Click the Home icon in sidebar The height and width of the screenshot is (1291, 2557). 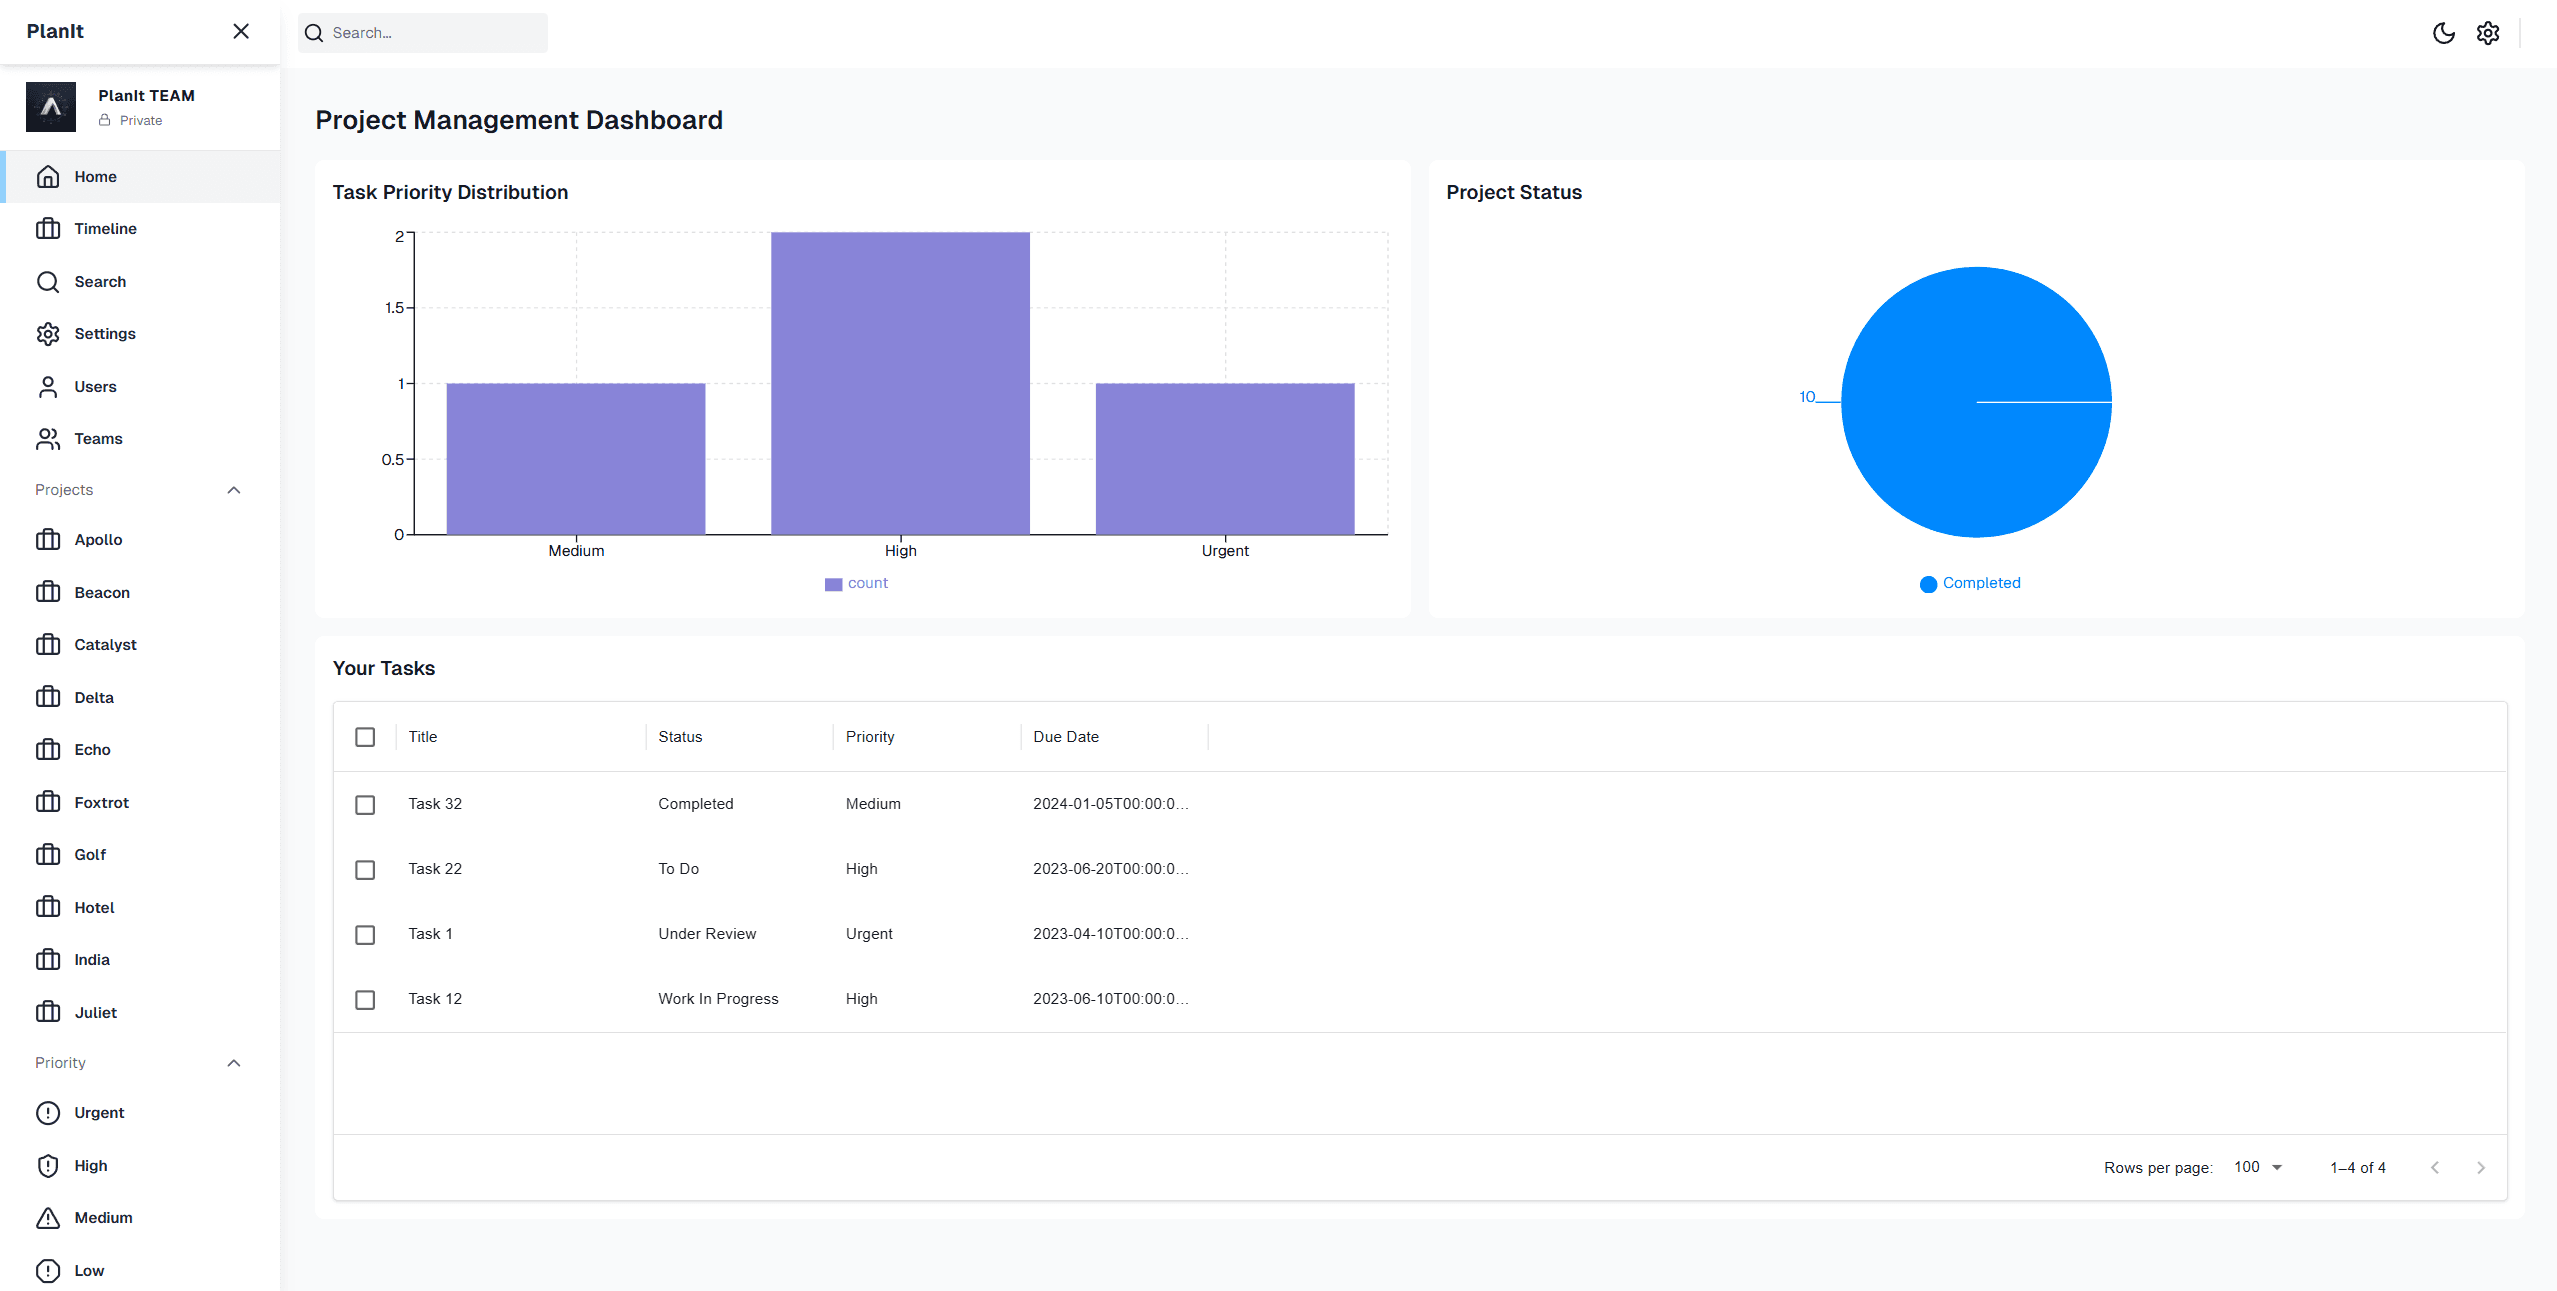pos(48,177)
